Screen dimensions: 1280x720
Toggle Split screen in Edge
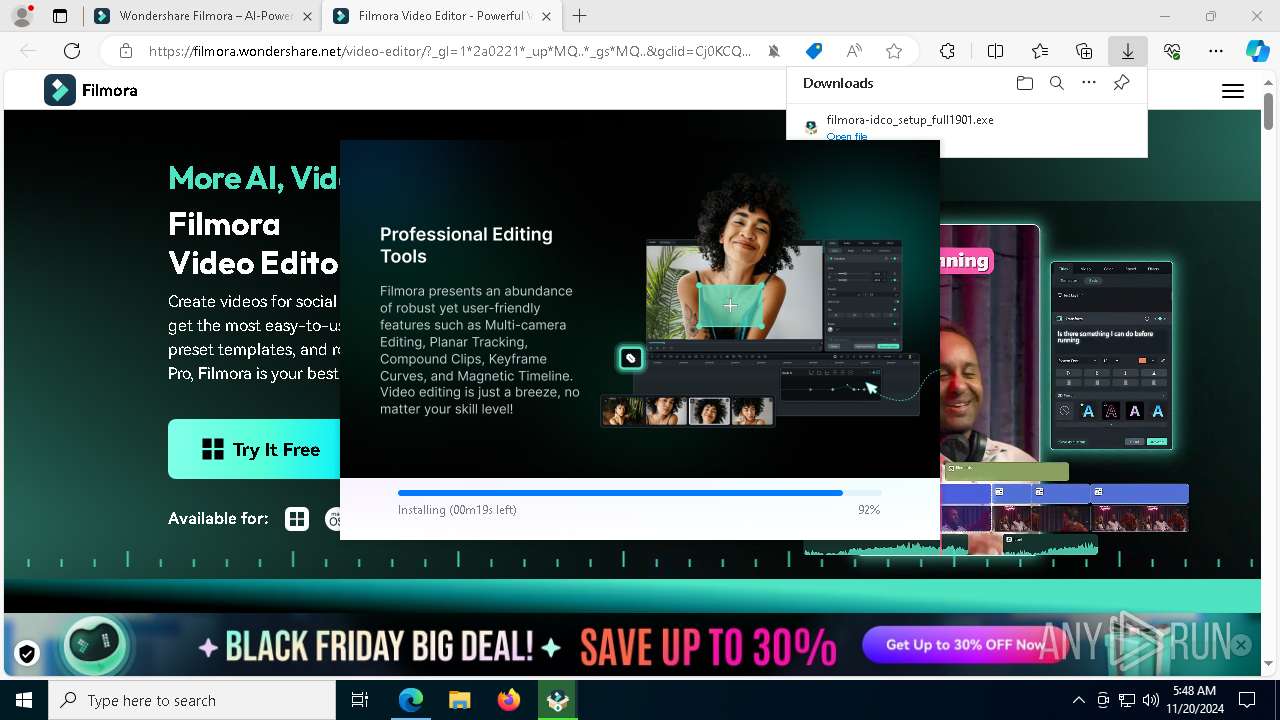tap(996, 51)
